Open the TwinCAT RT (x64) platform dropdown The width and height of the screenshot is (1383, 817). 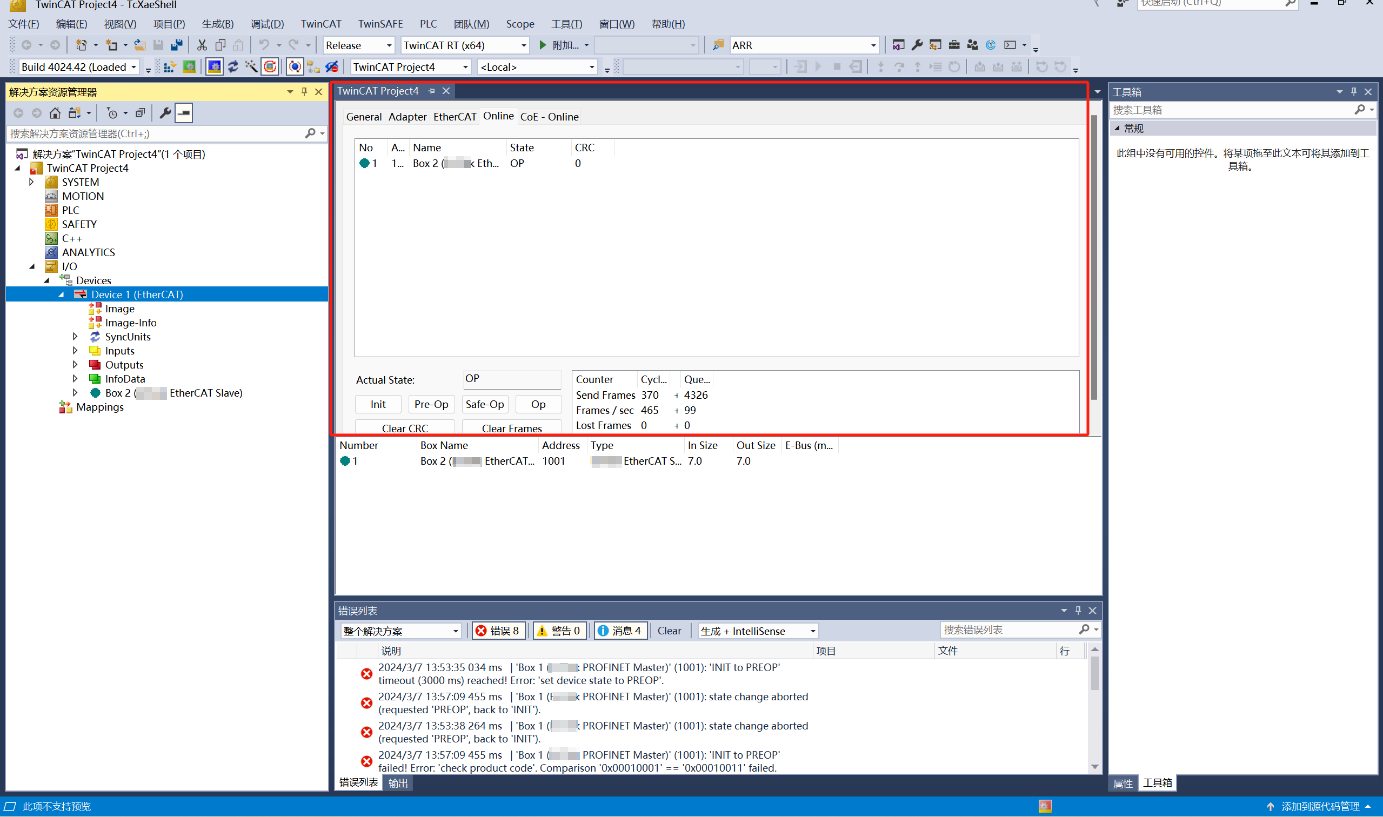(523, 45)
